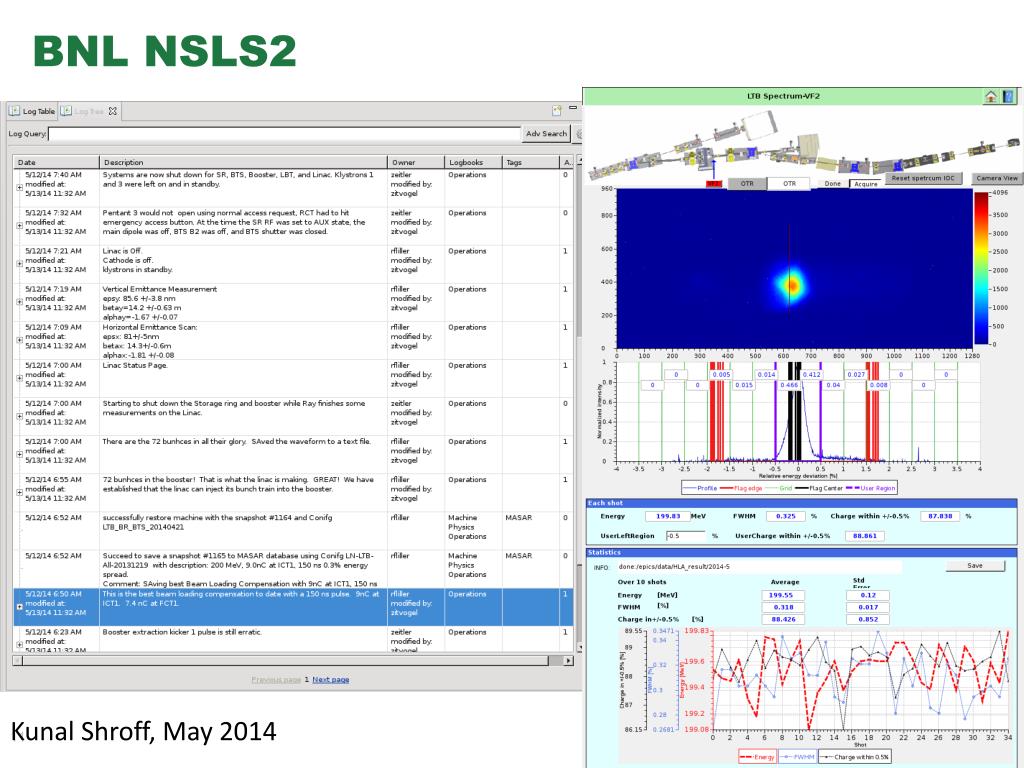The width and height of the screenshot is (1024, 768).
Task: Switch acquisition state to Done
Action: pos(832,184)
